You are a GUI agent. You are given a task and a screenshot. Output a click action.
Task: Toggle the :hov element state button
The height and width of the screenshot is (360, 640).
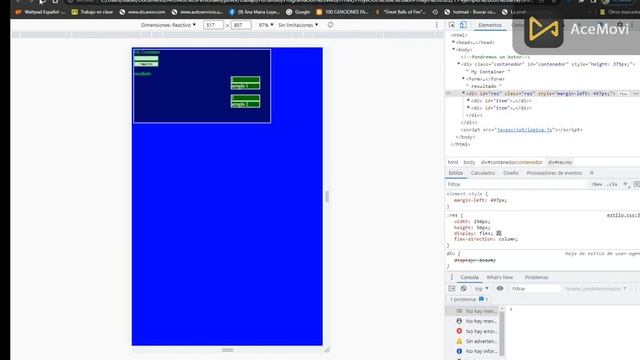pyautogui.click(x=597, y=184)
